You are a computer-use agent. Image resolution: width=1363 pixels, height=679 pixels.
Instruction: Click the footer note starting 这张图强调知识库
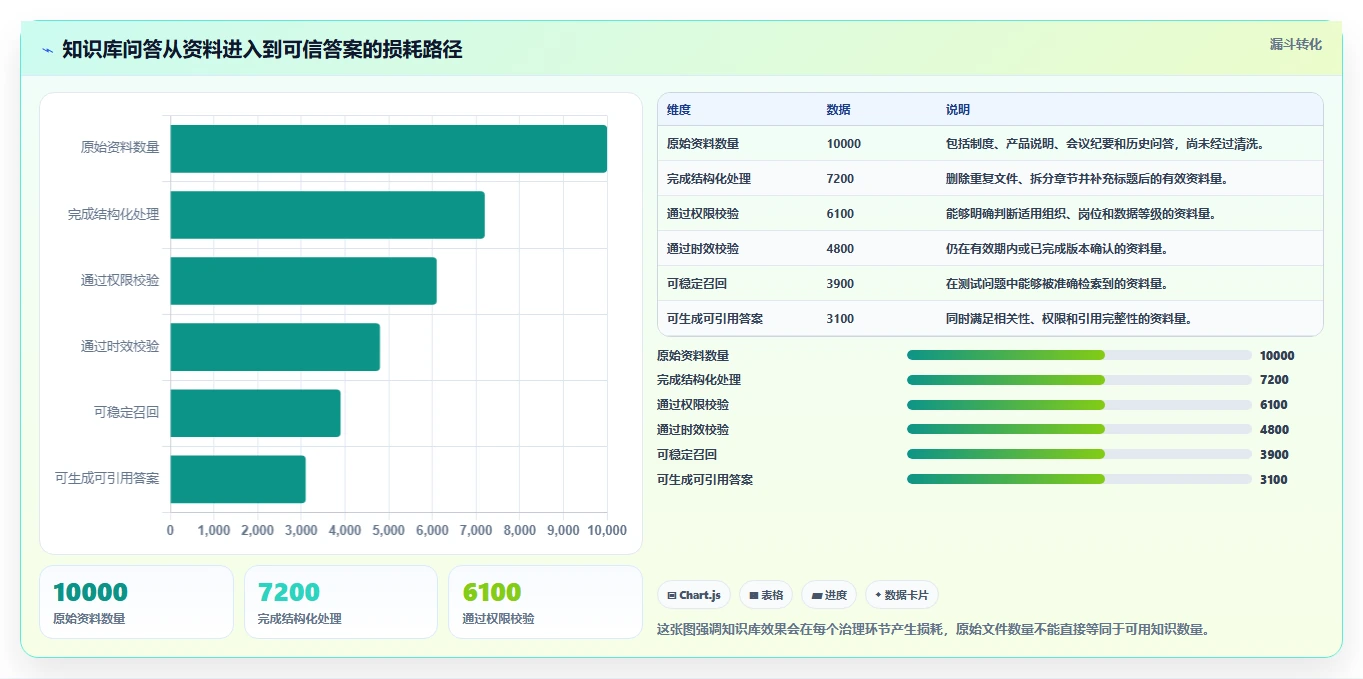[933, 630]
